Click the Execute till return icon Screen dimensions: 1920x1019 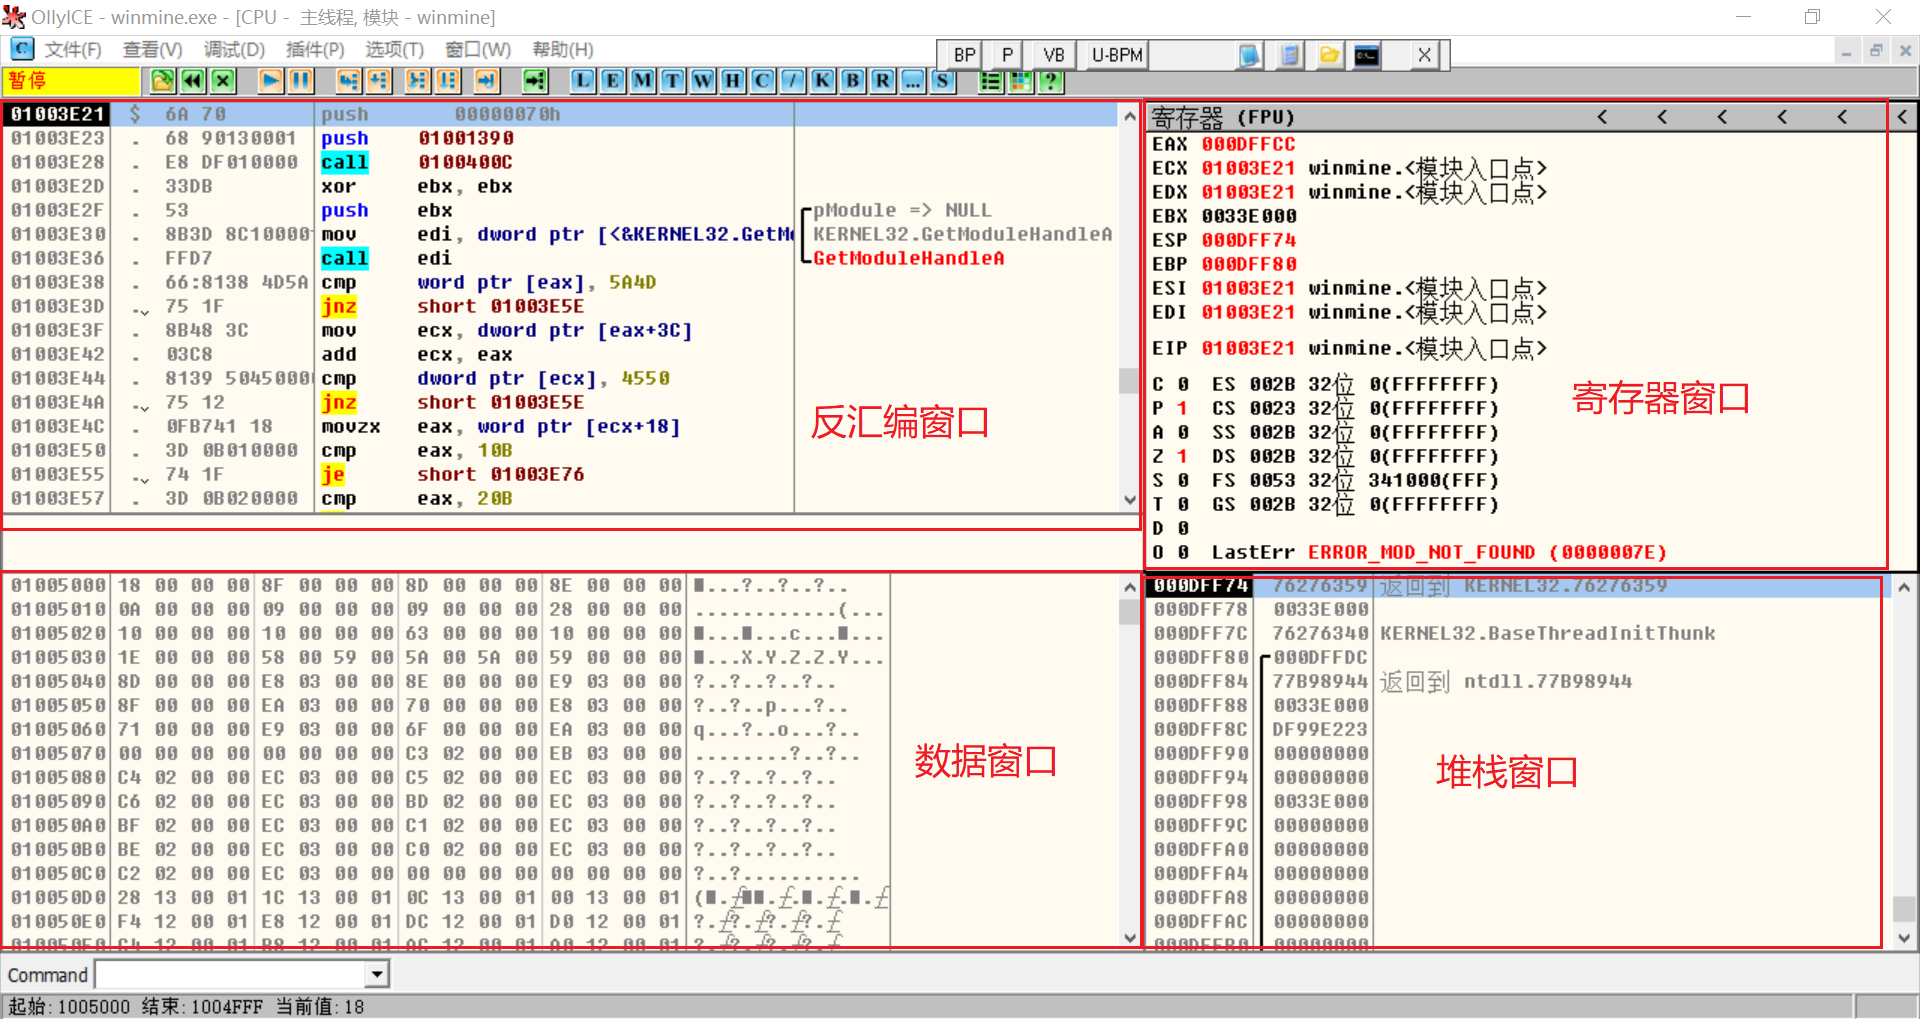pos(486,81)
